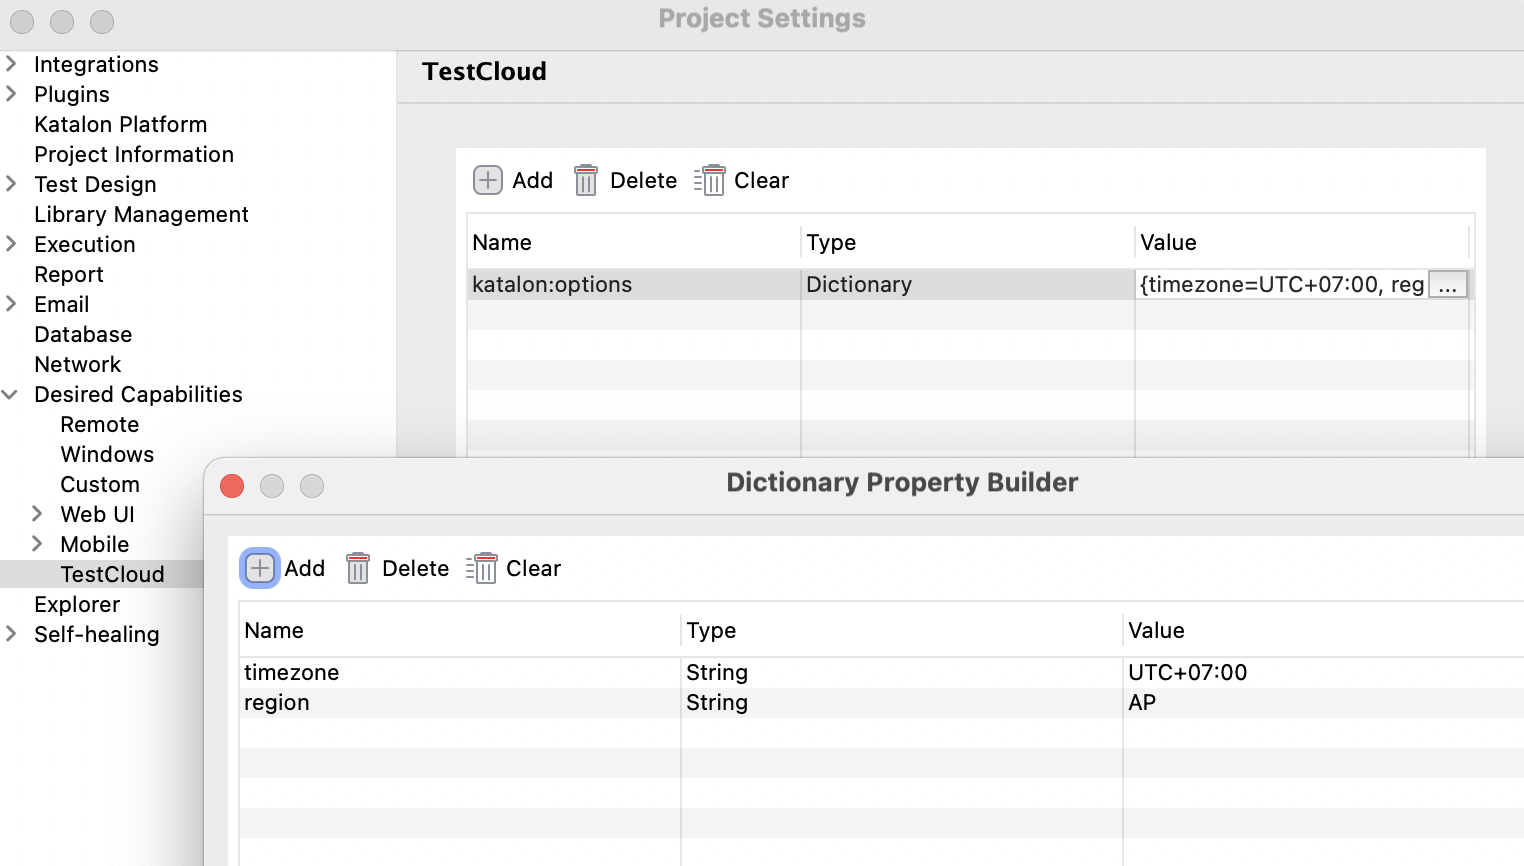Click the AP value cell

pyautogui.click(x=1324, y=702)
